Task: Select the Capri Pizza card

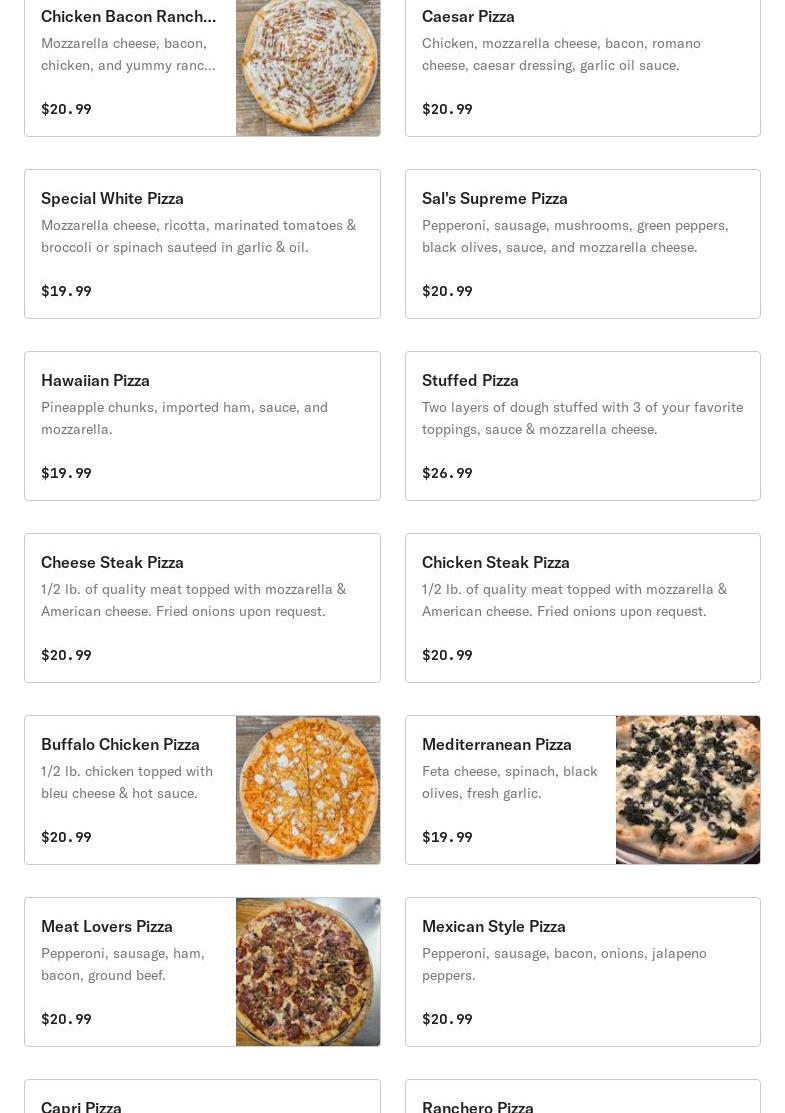Action: 202,1097
